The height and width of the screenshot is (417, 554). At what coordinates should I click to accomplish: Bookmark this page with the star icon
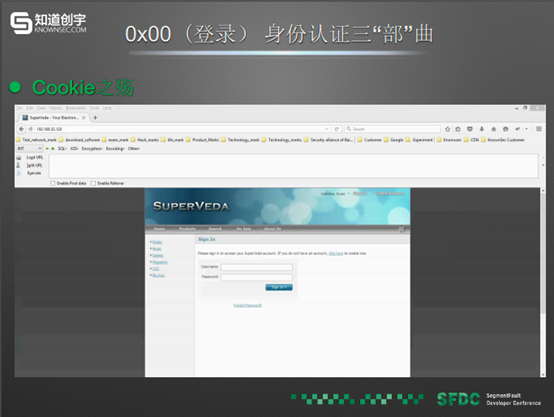click(447, 129)
